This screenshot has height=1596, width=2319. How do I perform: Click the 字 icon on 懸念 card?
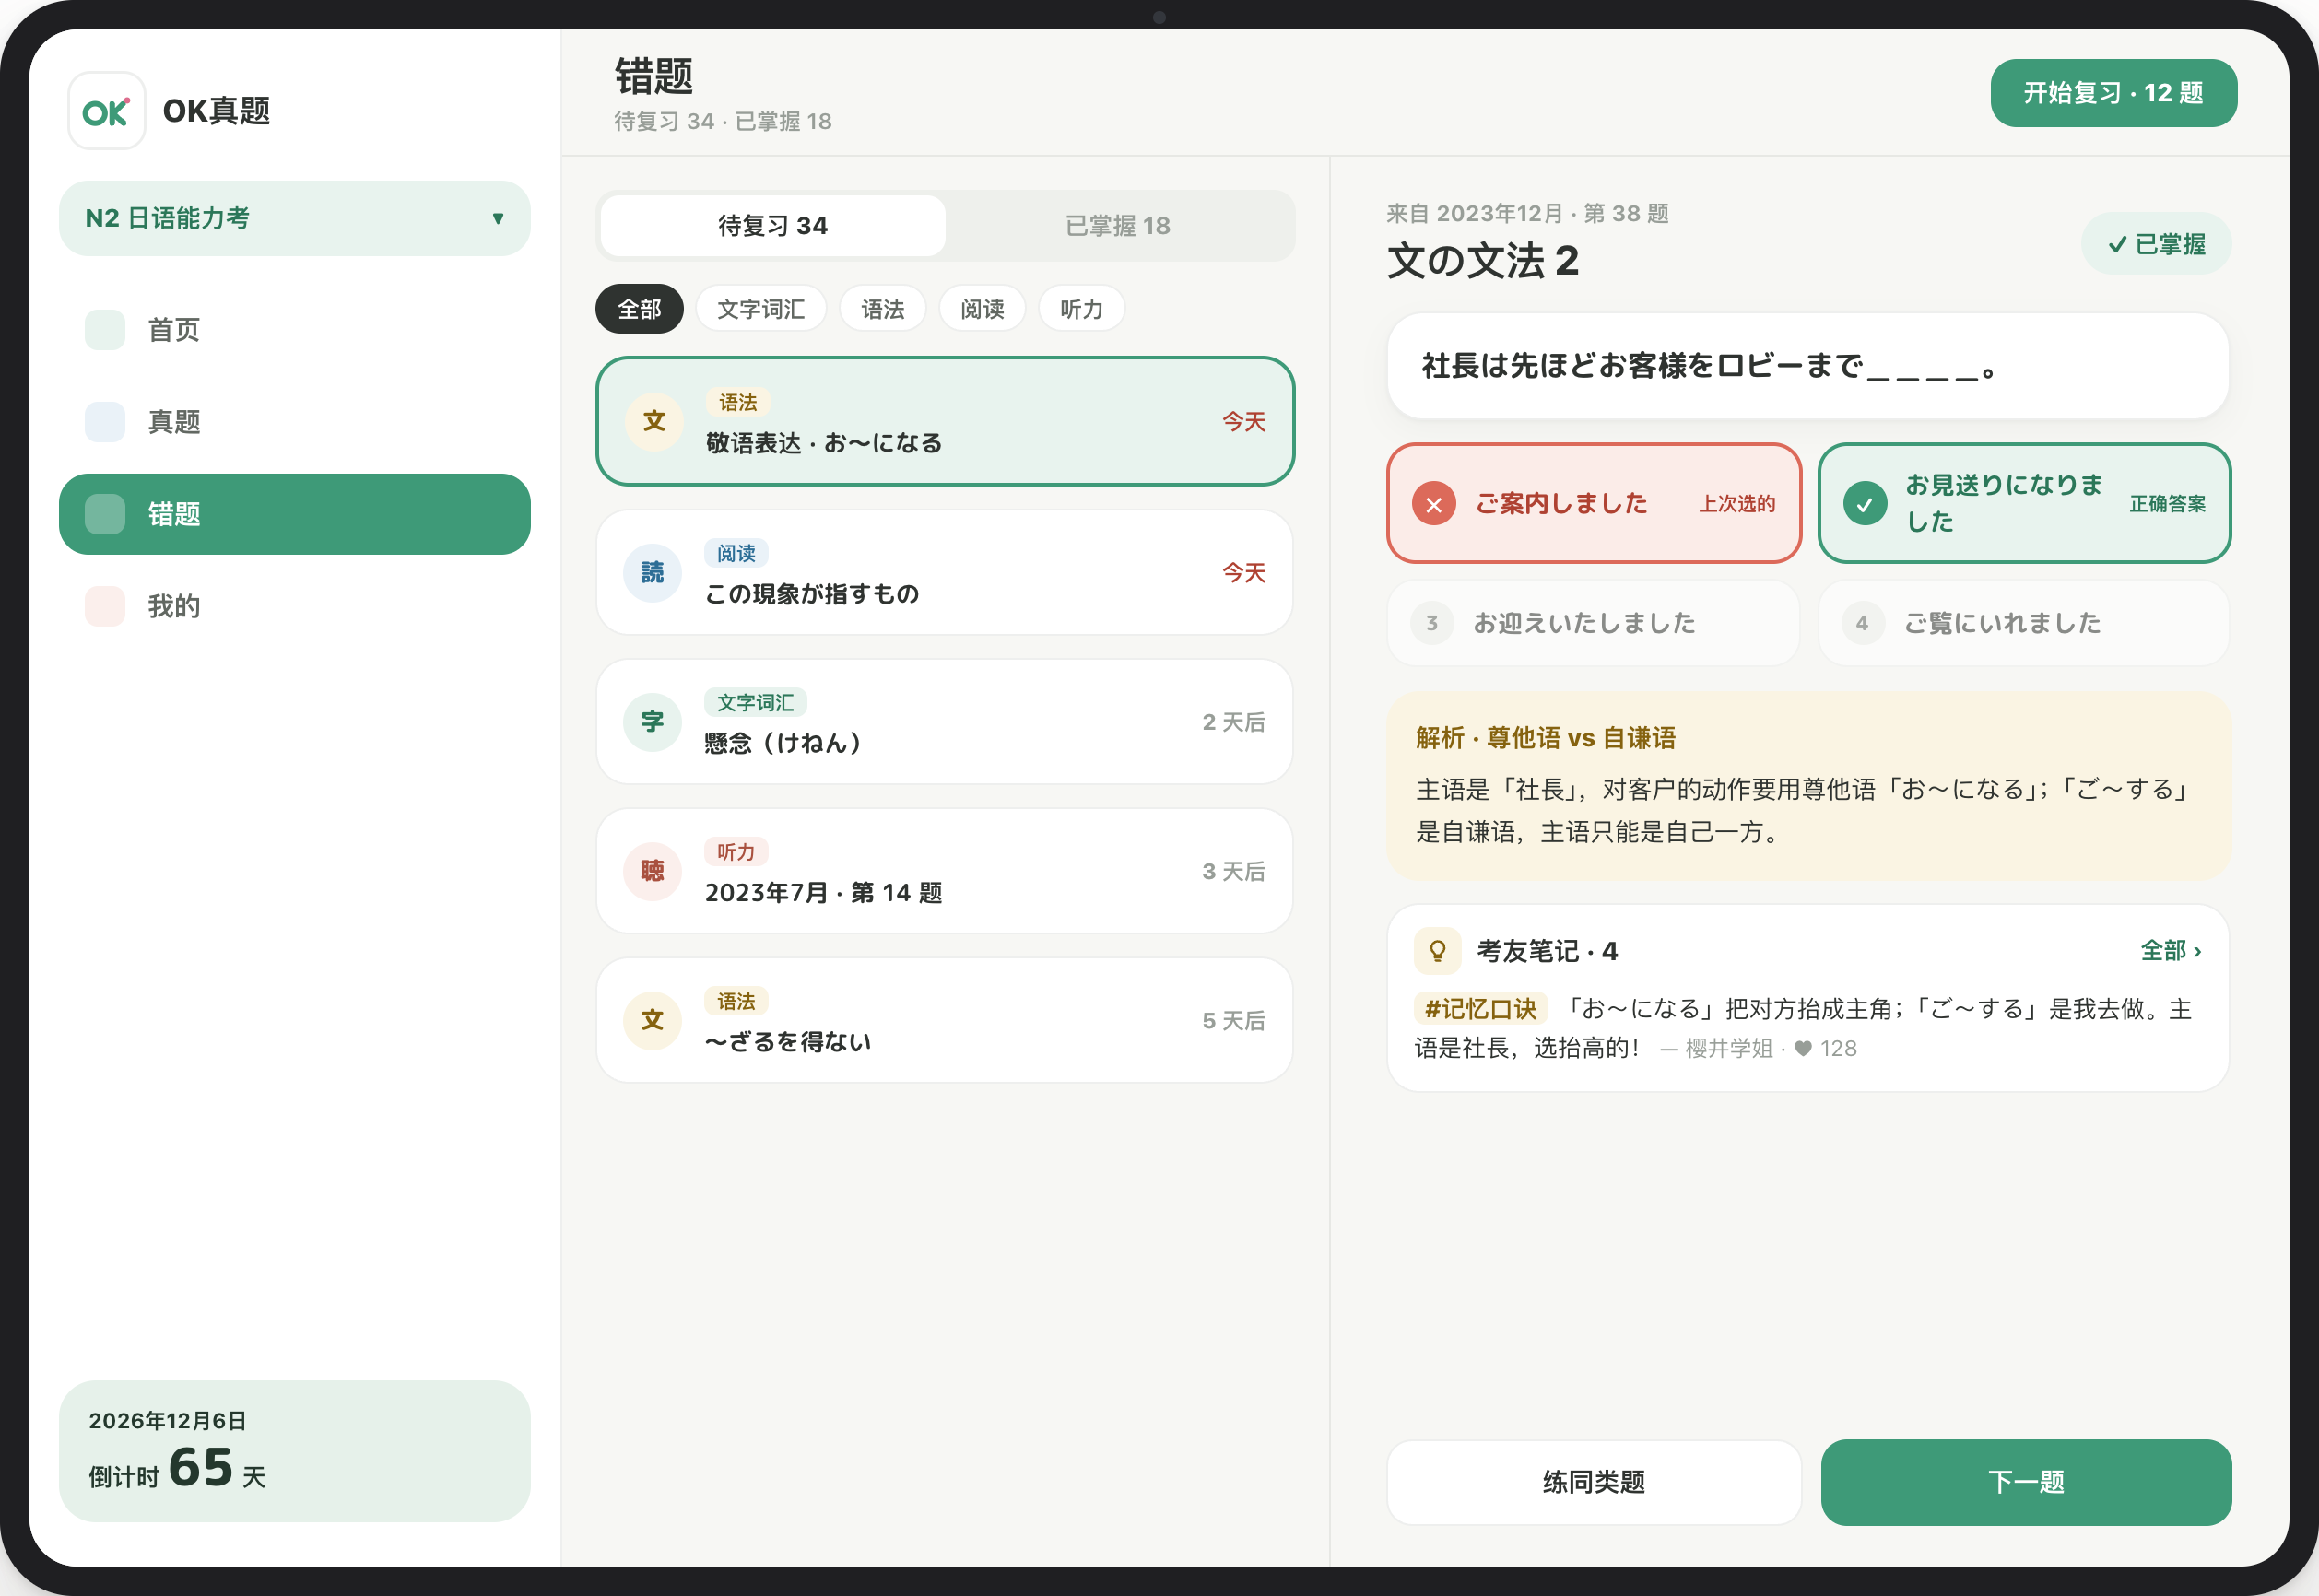(652, 722)
